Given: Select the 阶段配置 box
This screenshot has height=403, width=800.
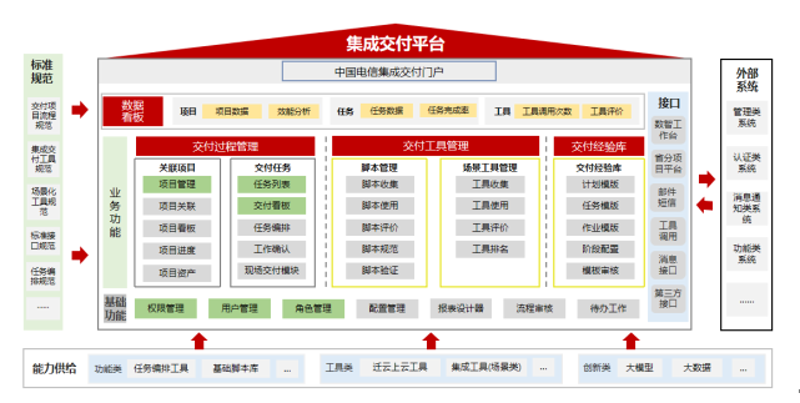Looking at the screenshot, I should 600,249.
